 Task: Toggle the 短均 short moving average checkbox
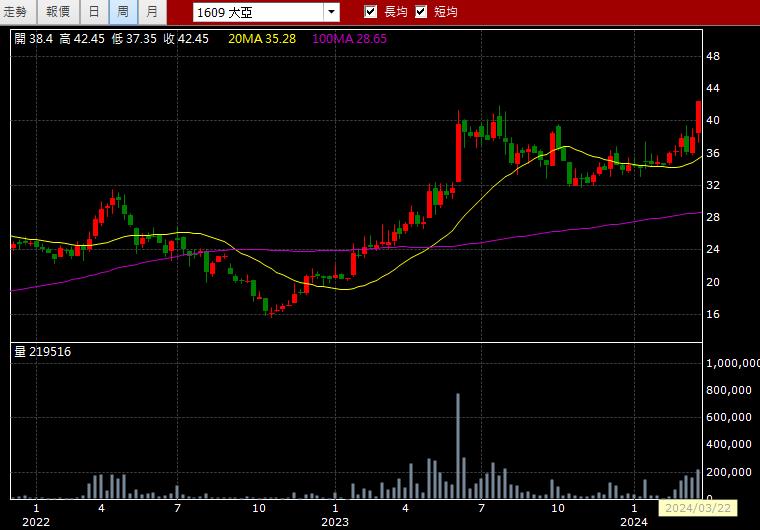click(x=421, y=12)
